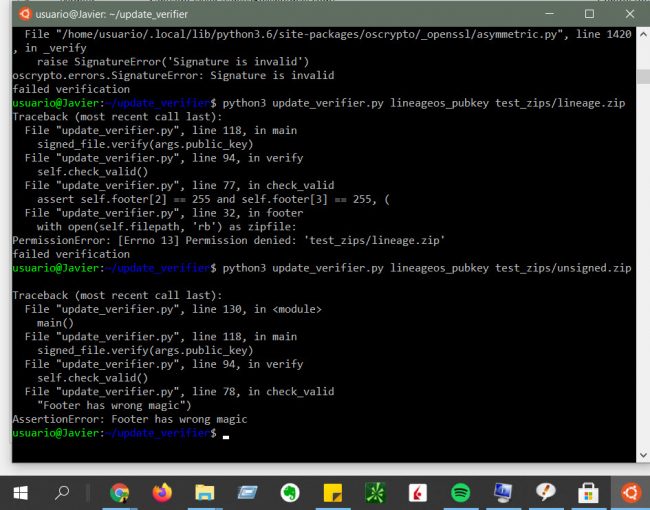This screenshot has width=650, height=510.
Task: Open the Windows Start menu
Action: point(20,493)
